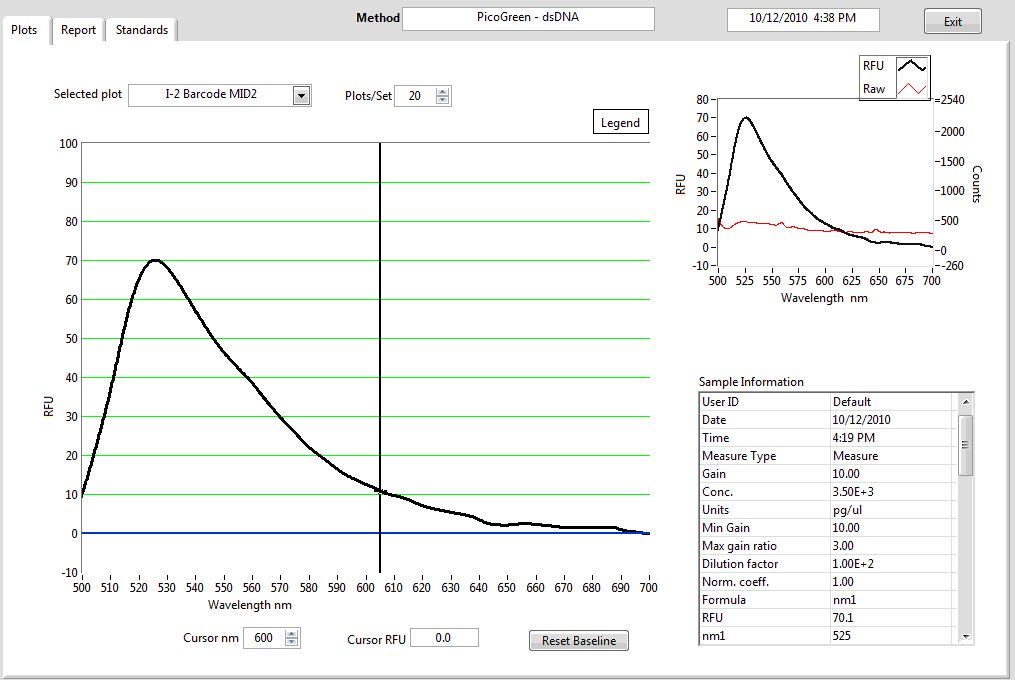This screenshot has height=680, width=1015.
Task: Click the Method field PicoGreen - dsDNA
Action: [x=528, y=18]
